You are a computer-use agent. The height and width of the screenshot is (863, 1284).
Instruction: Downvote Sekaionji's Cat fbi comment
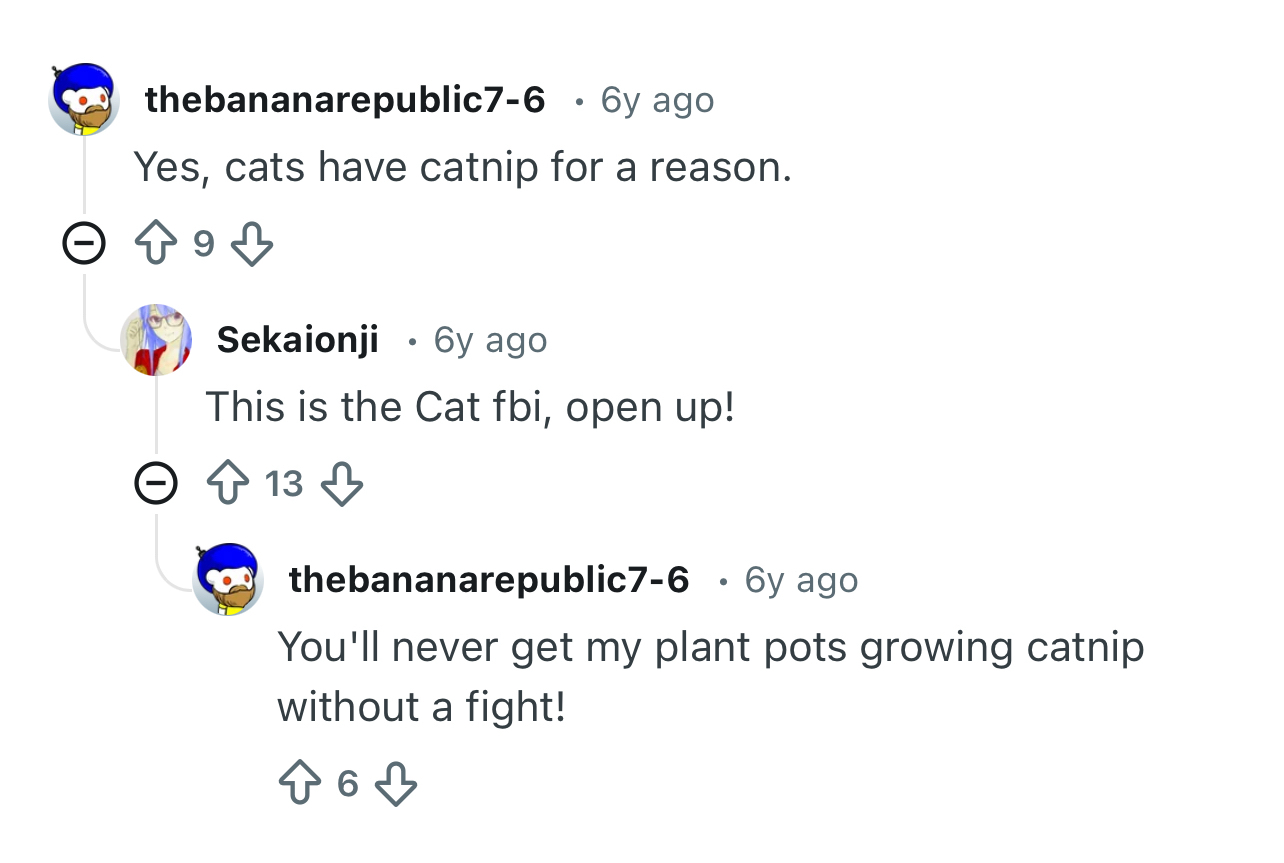341,484
